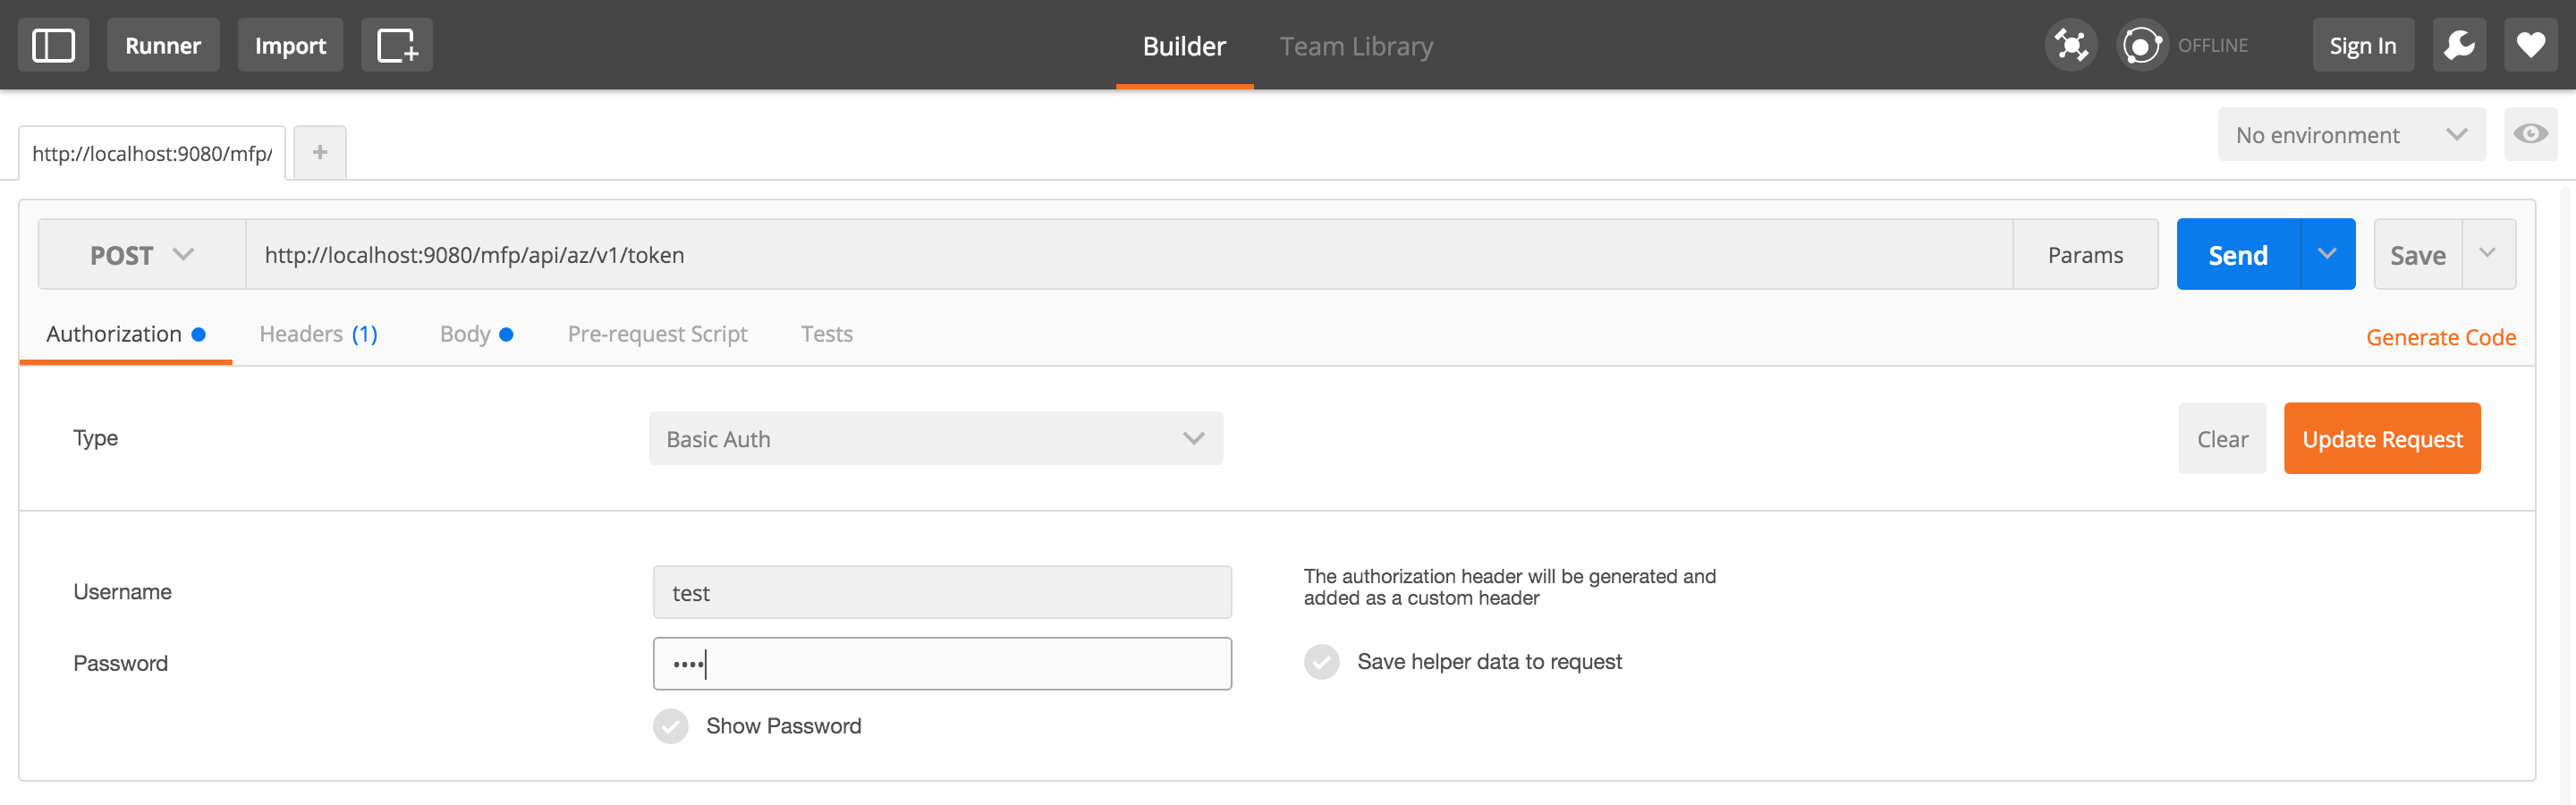Toggle the sidebar panel icon
Viewport: 2576px width, 805px height.
pyautogui.click(x=53, y=45)
